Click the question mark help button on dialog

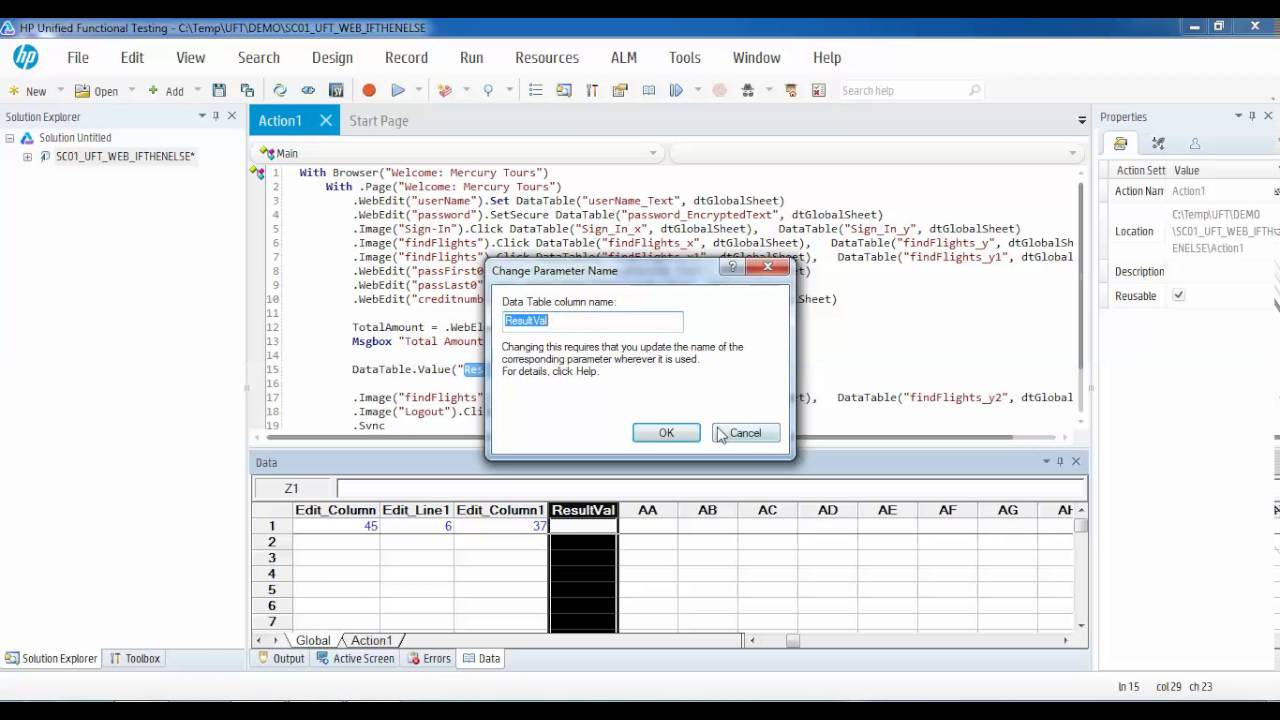[733, 267]
